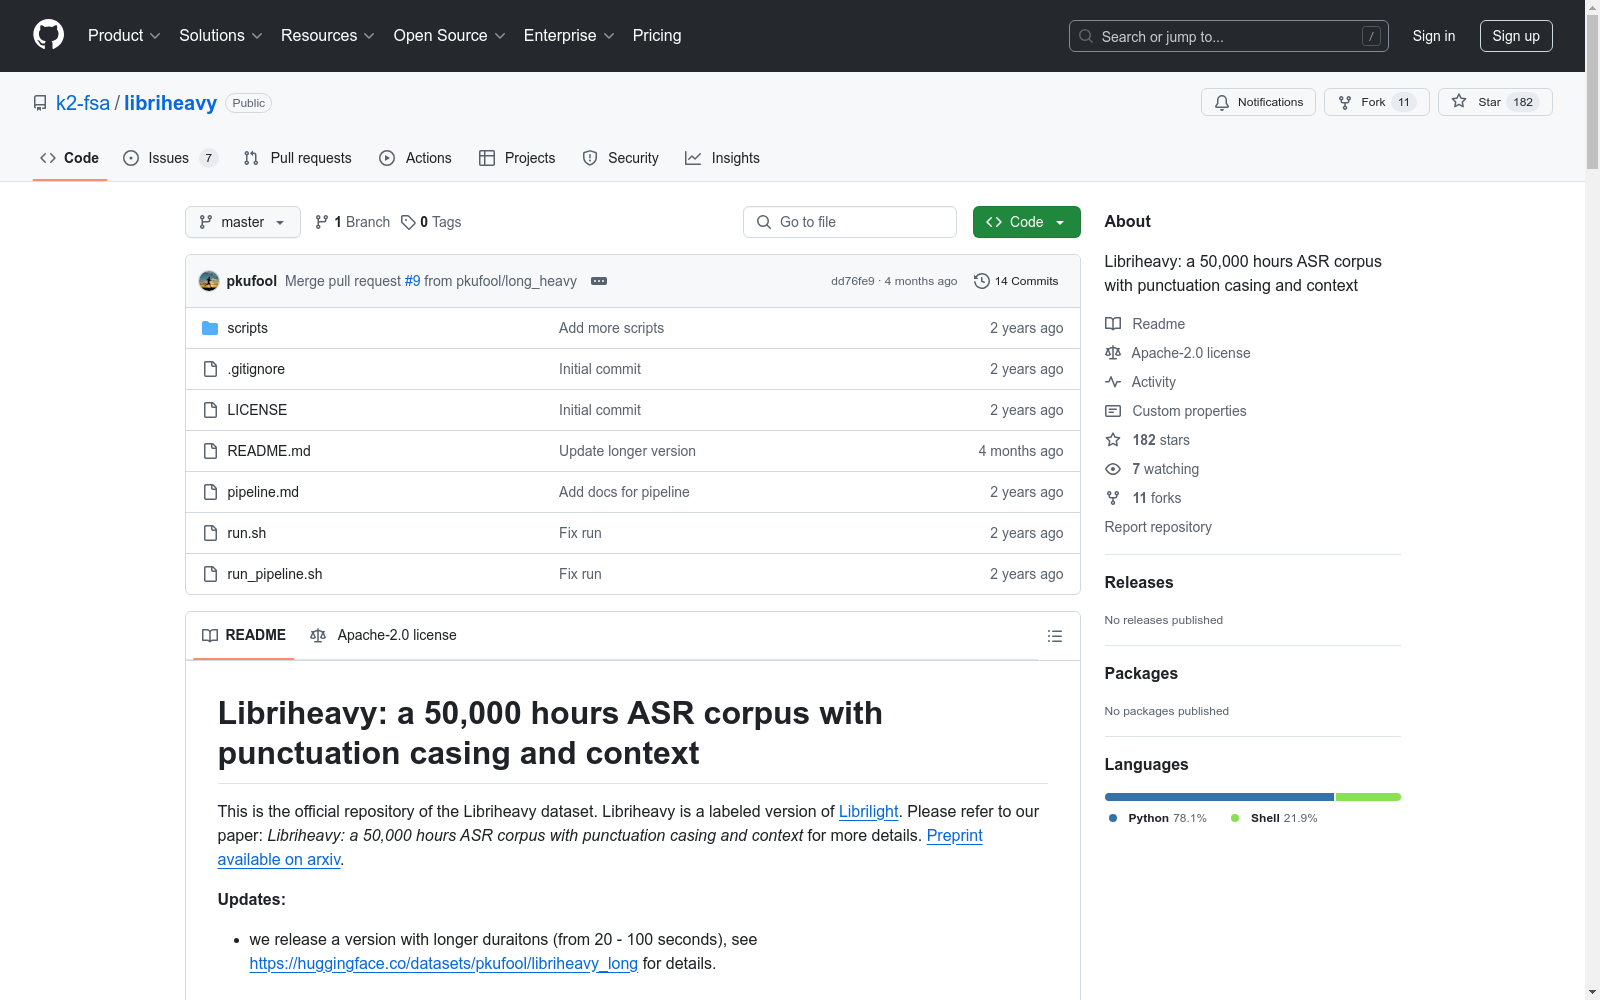
Task: Open the 'Update longer version' commit message
Action: pos(627,451)
